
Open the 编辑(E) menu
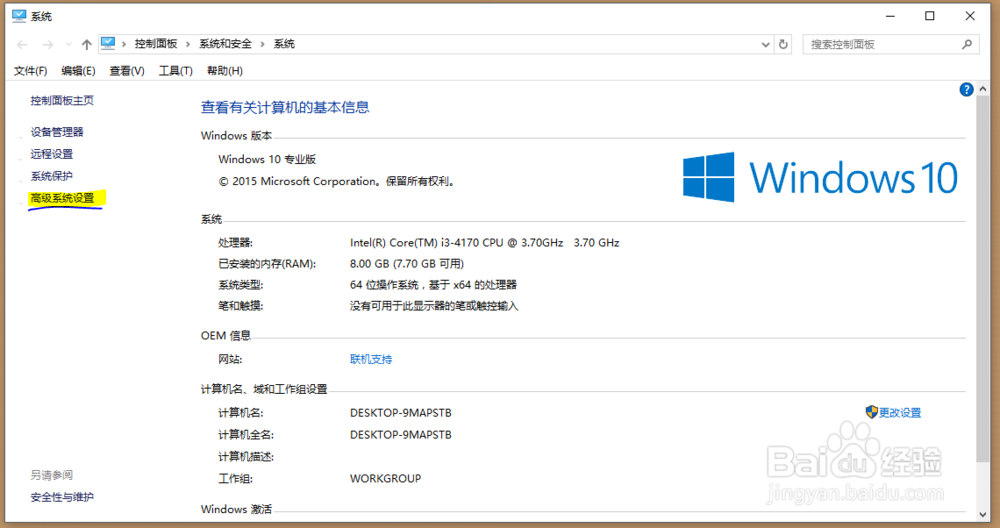78,71
